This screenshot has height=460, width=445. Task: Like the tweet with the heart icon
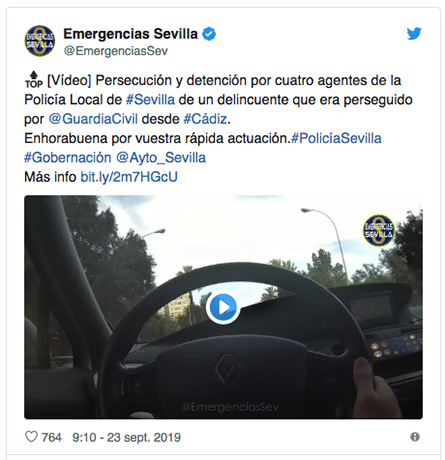tap(31, 437)
